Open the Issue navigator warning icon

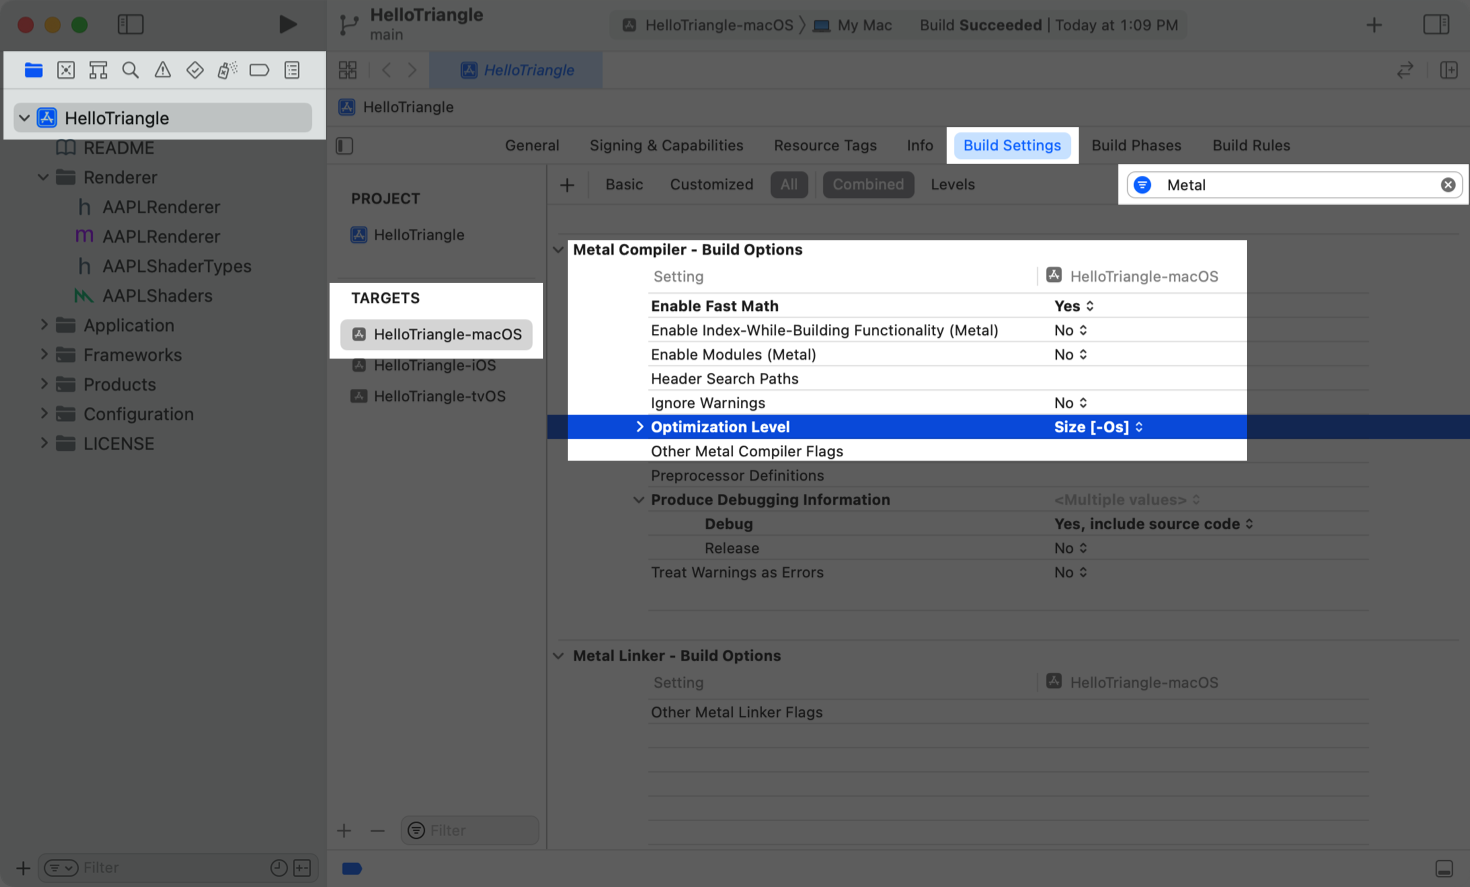163,70
